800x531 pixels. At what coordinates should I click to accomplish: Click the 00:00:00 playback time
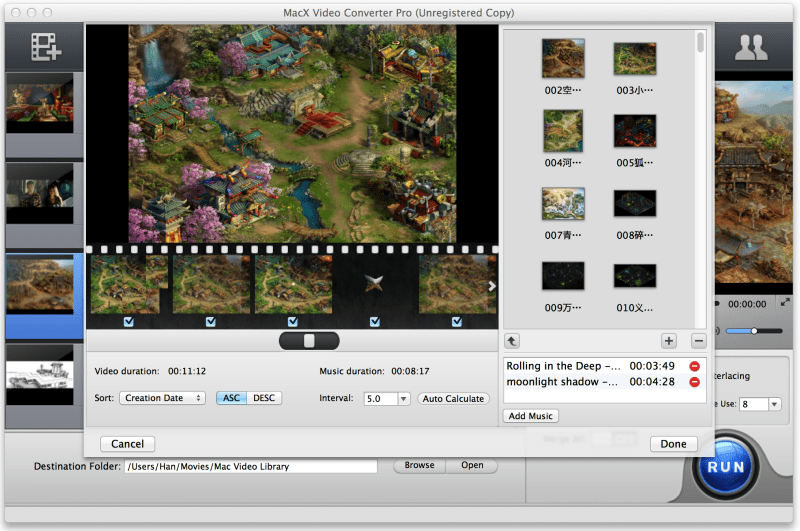(747, 305)
